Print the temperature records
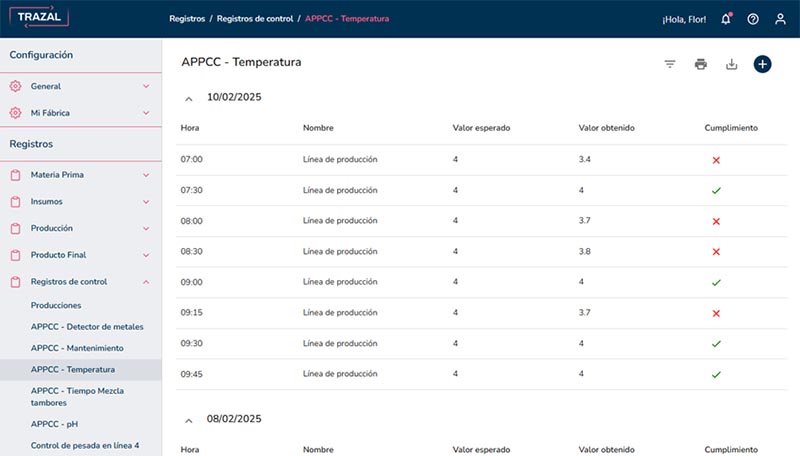 pos(701,64)
